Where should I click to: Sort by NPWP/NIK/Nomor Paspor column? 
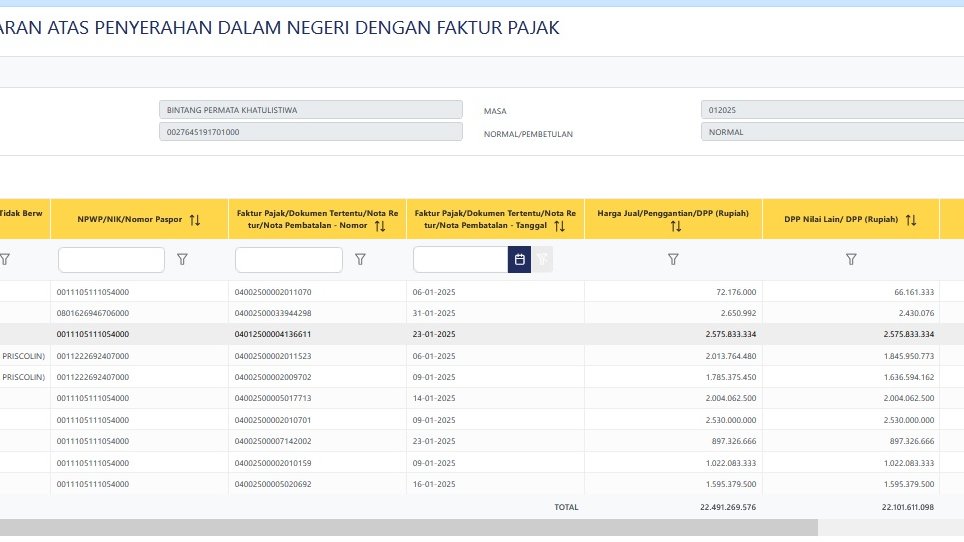(x=195, y=220)
